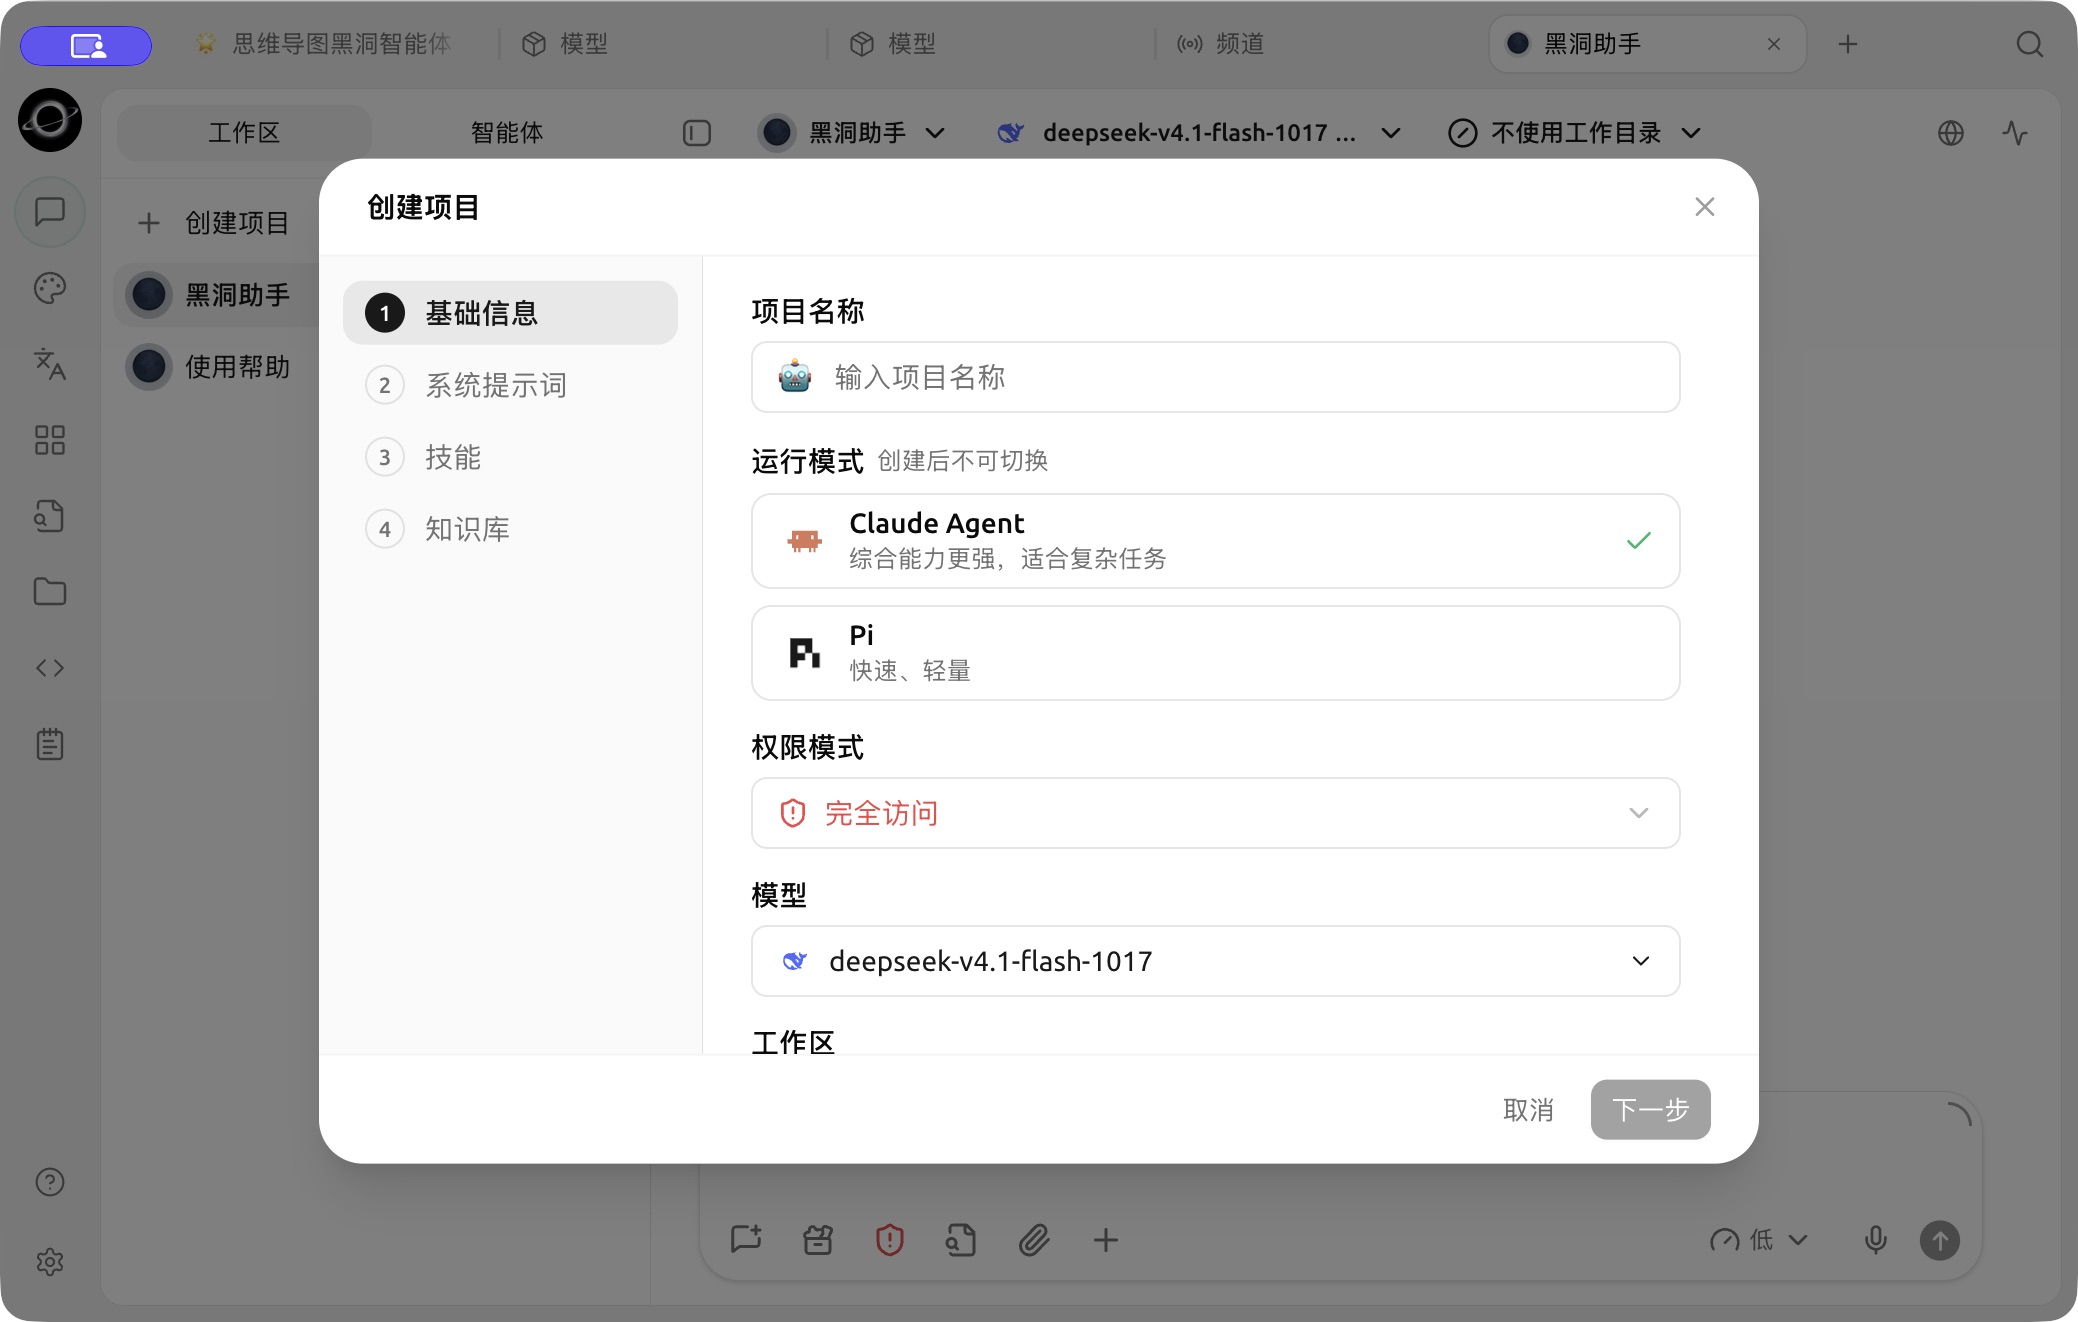Screen dimensions: 2078x1322
Task: Click the 取消 button
Action: click(x=1528, y=1110)
